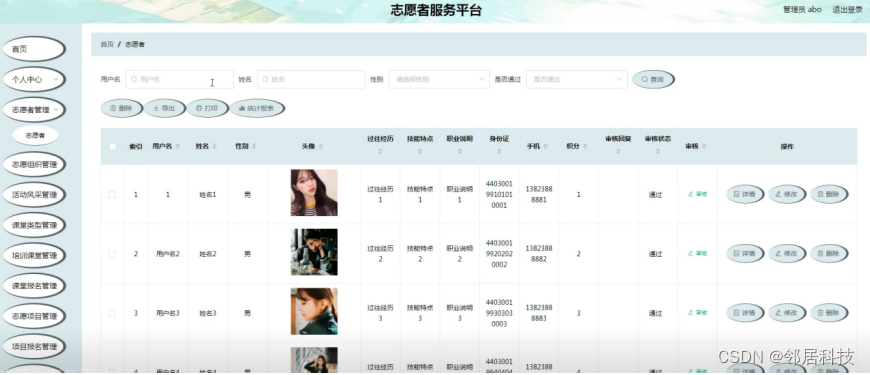
Task: Open the 性别 gender dropdown
Action: (x=439, y=79)
